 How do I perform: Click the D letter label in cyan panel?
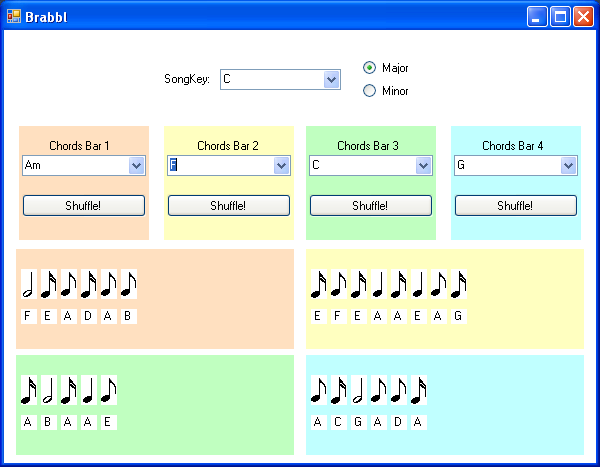point(399,422)
